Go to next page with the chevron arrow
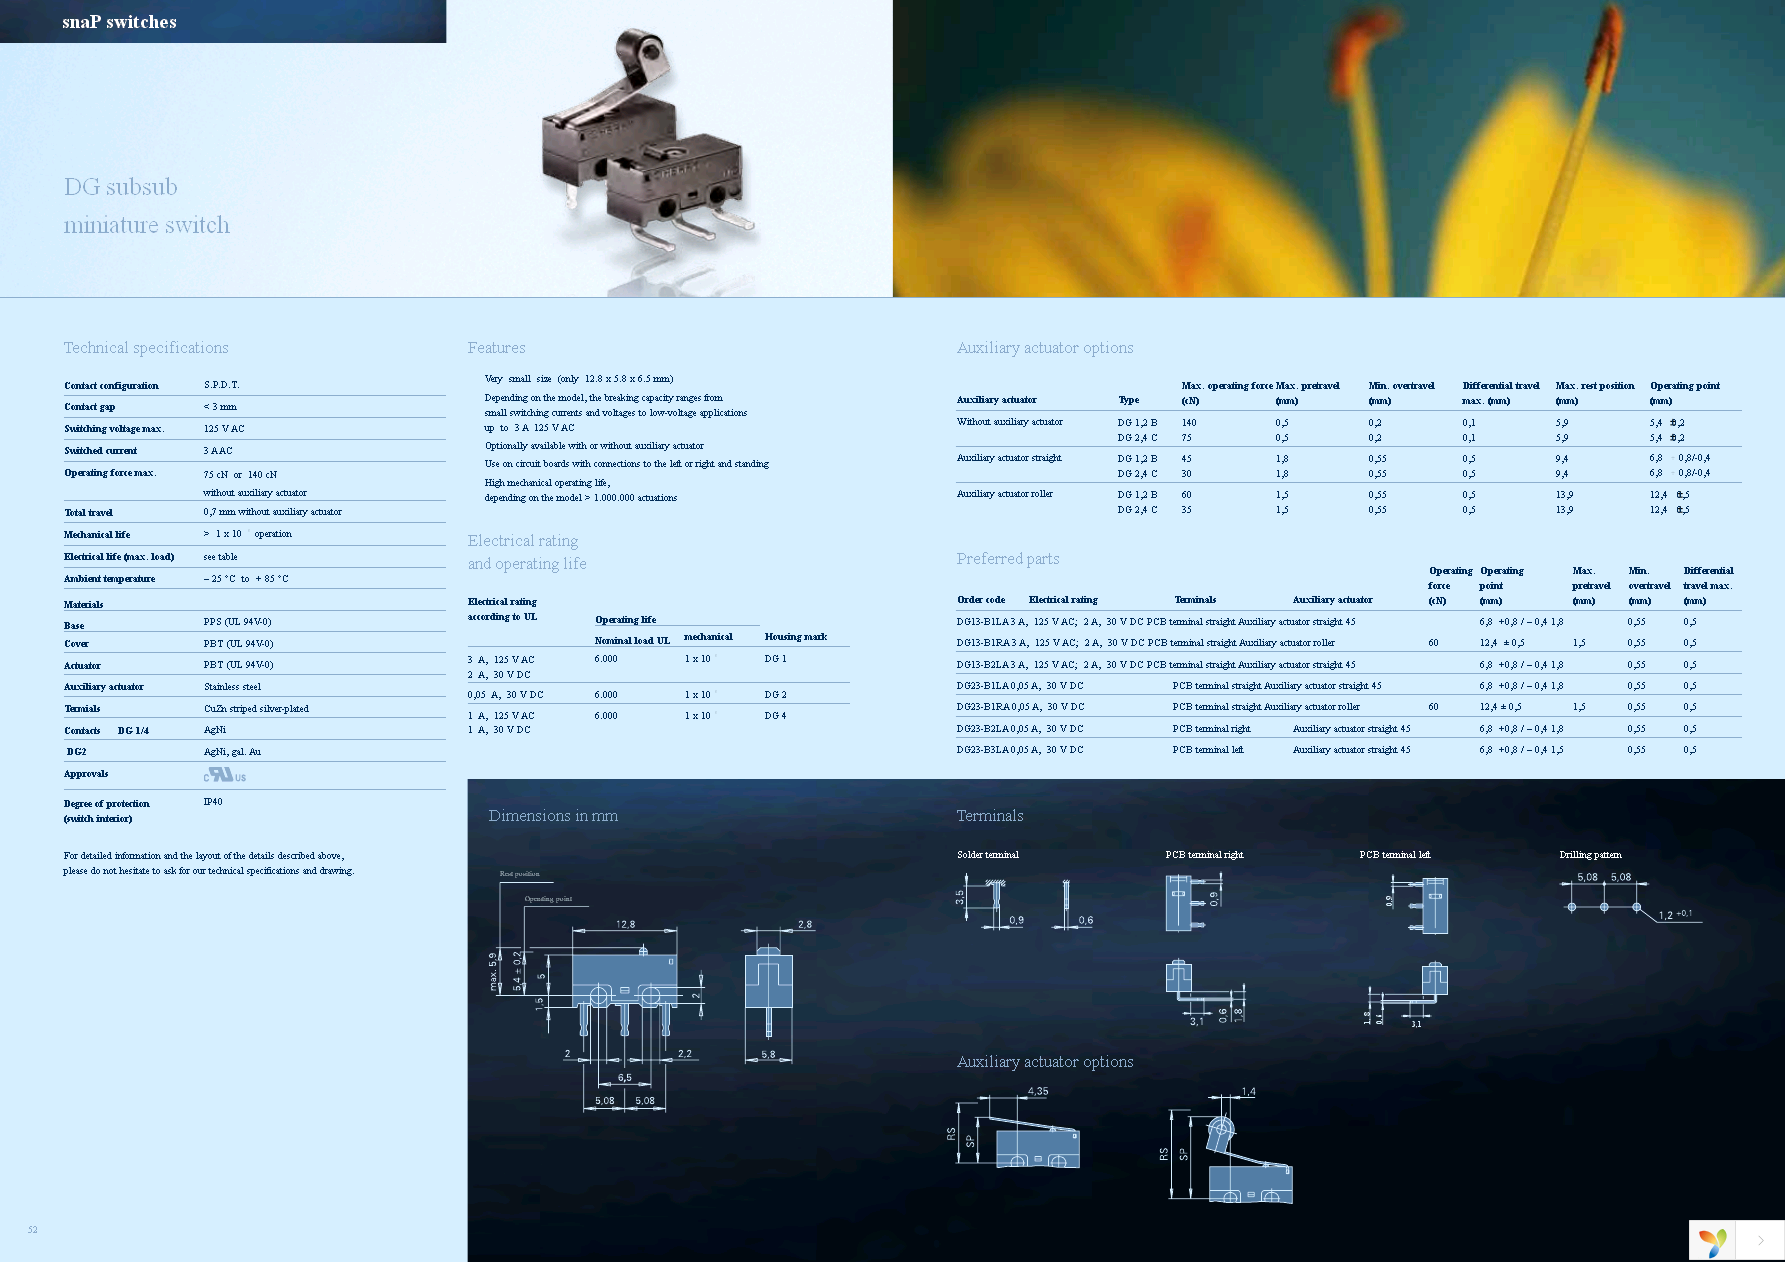The image size is (1785, 1262). 1760,1241
